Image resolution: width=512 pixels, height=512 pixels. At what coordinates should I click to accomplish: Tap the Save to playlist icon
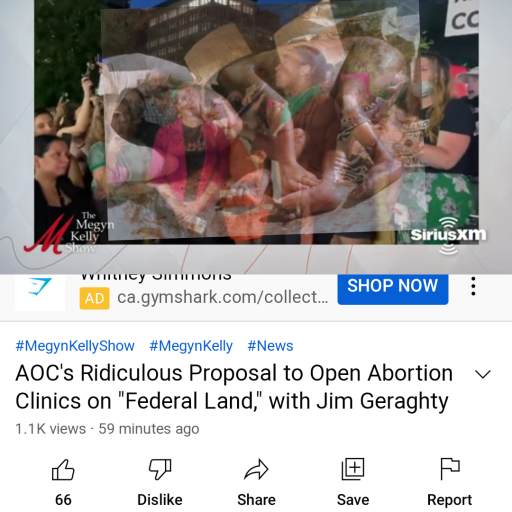353,469
